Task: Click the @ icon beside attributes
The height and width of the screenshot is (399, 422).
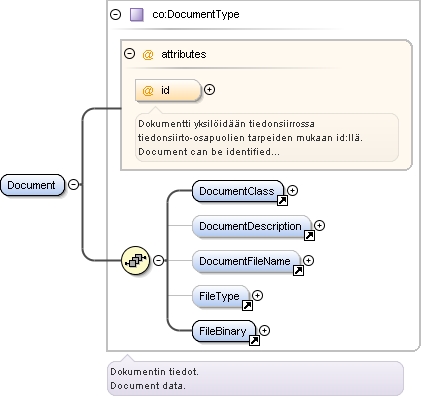Action: (148, 54)
